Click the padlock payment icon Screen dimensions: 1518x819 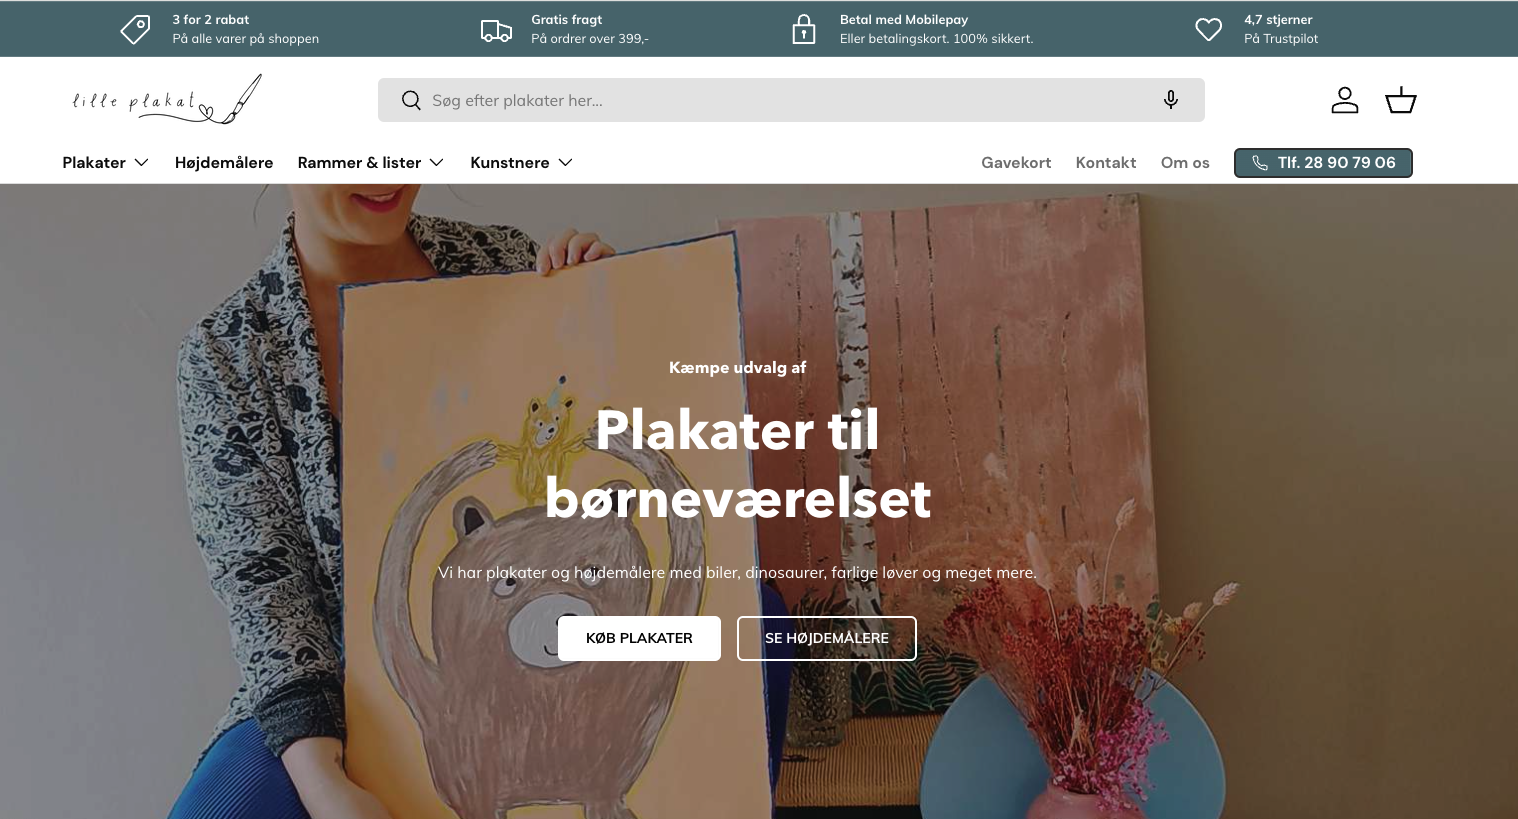[x=804, y=29]
